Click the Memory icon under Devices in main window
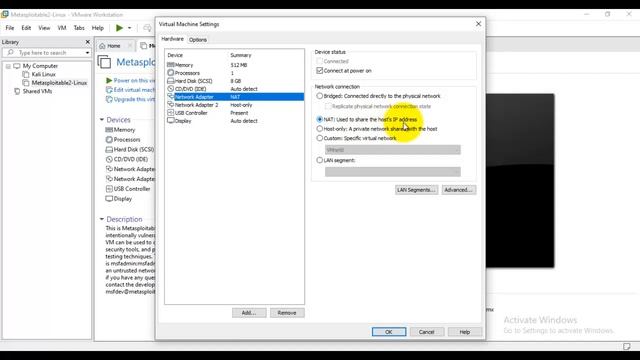640x360 pixels. (x=109, y=130)
